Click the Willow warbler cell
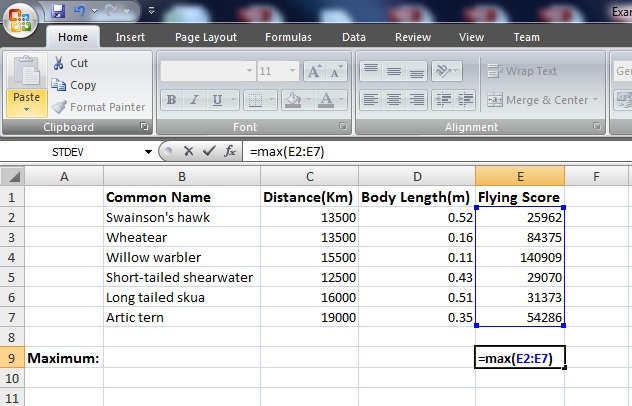 (182, 257)
